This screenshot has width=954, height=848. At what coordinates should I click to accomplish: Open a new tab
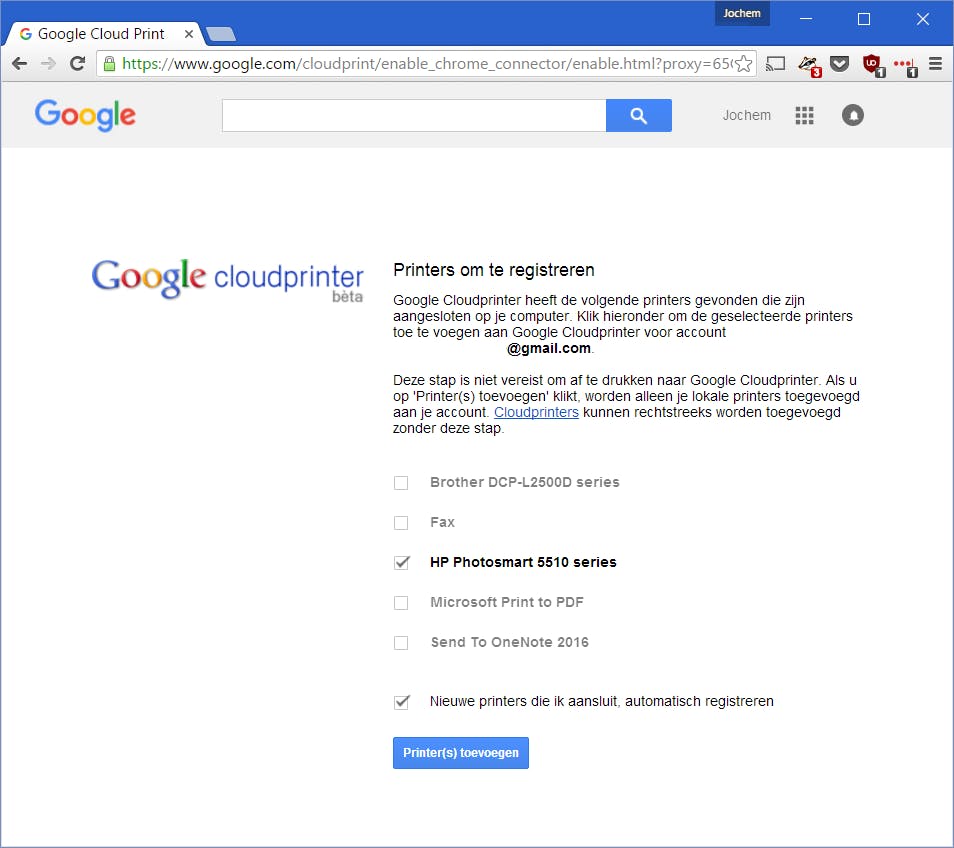tap(221, 34)
